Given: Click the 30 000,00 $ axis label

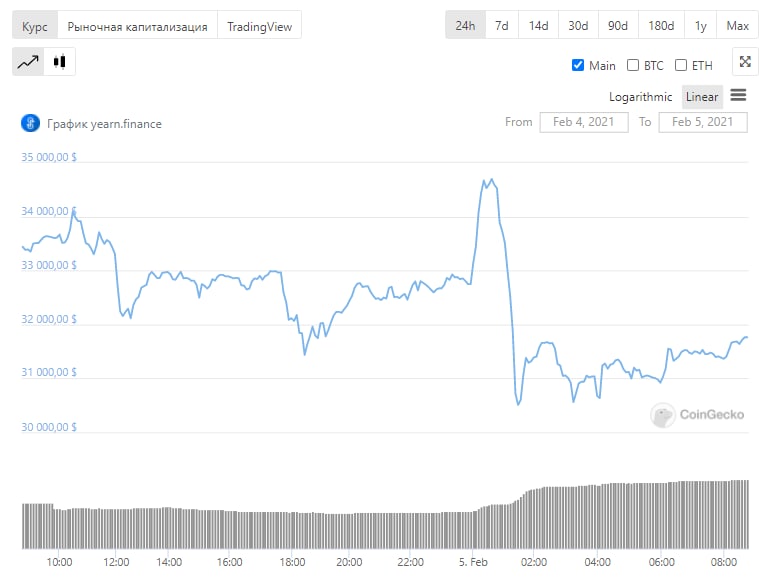Looking at the screenshot, I should click(48, 427).
